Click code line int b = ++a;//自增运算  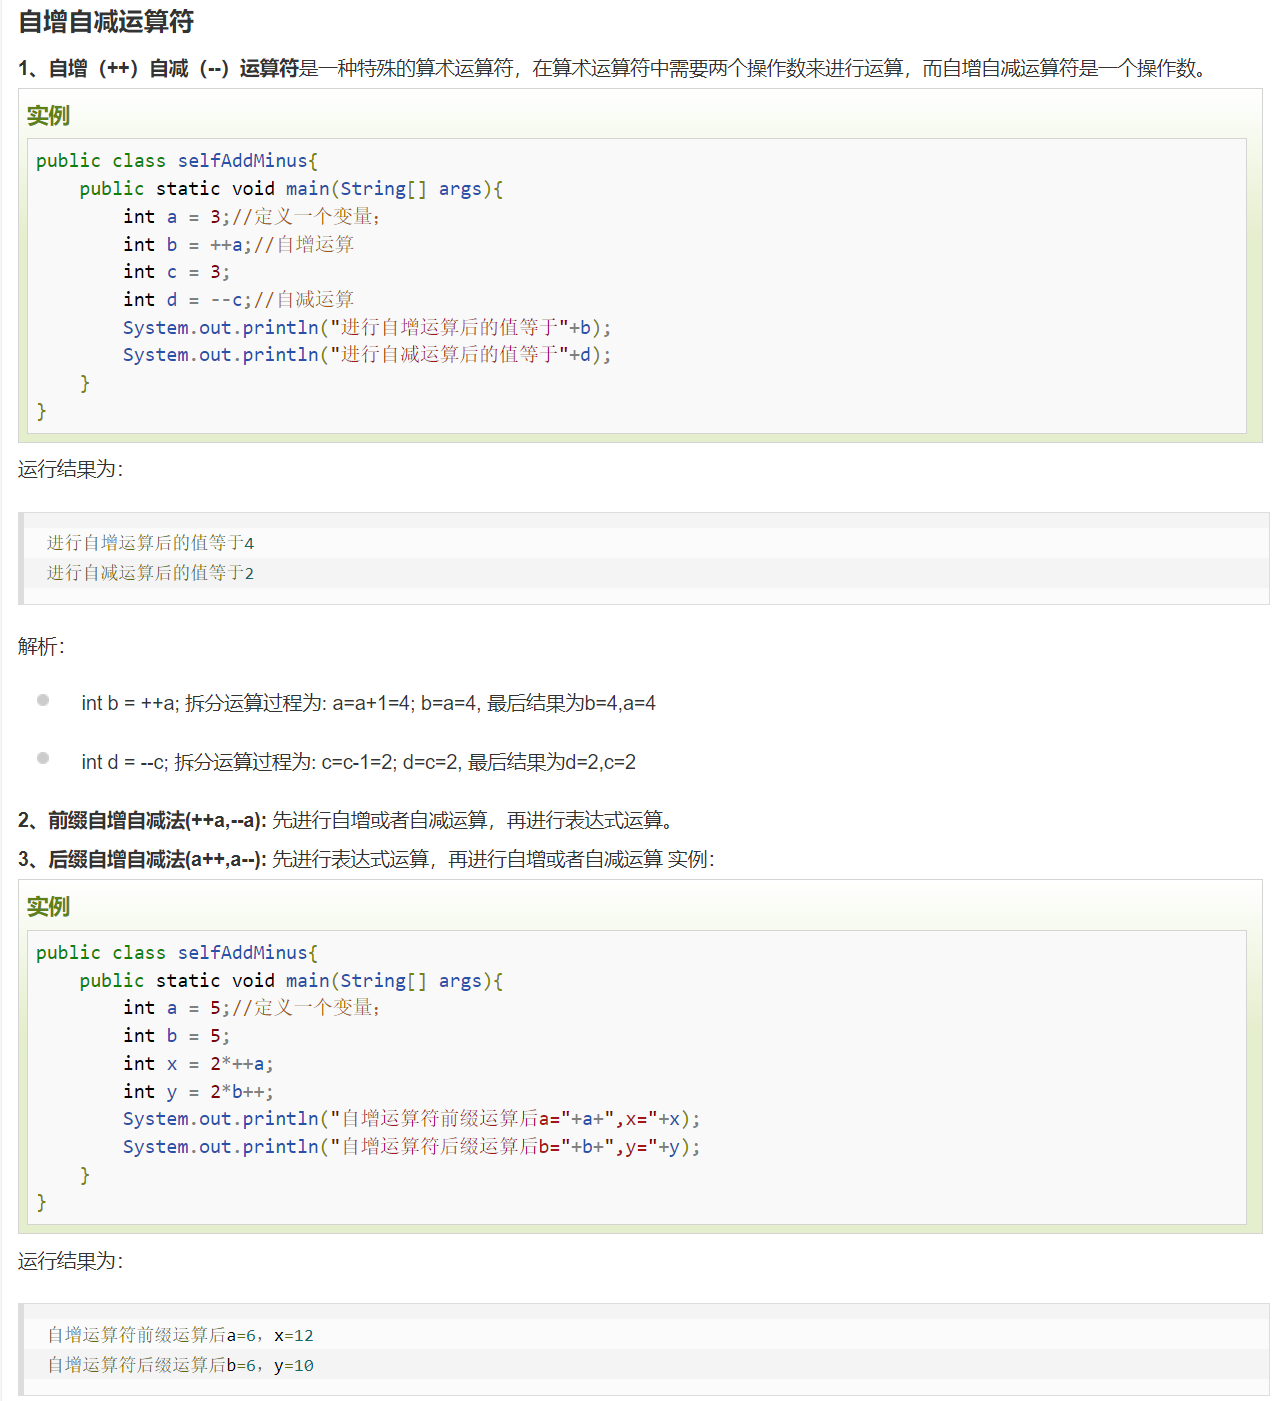point(238,245)
